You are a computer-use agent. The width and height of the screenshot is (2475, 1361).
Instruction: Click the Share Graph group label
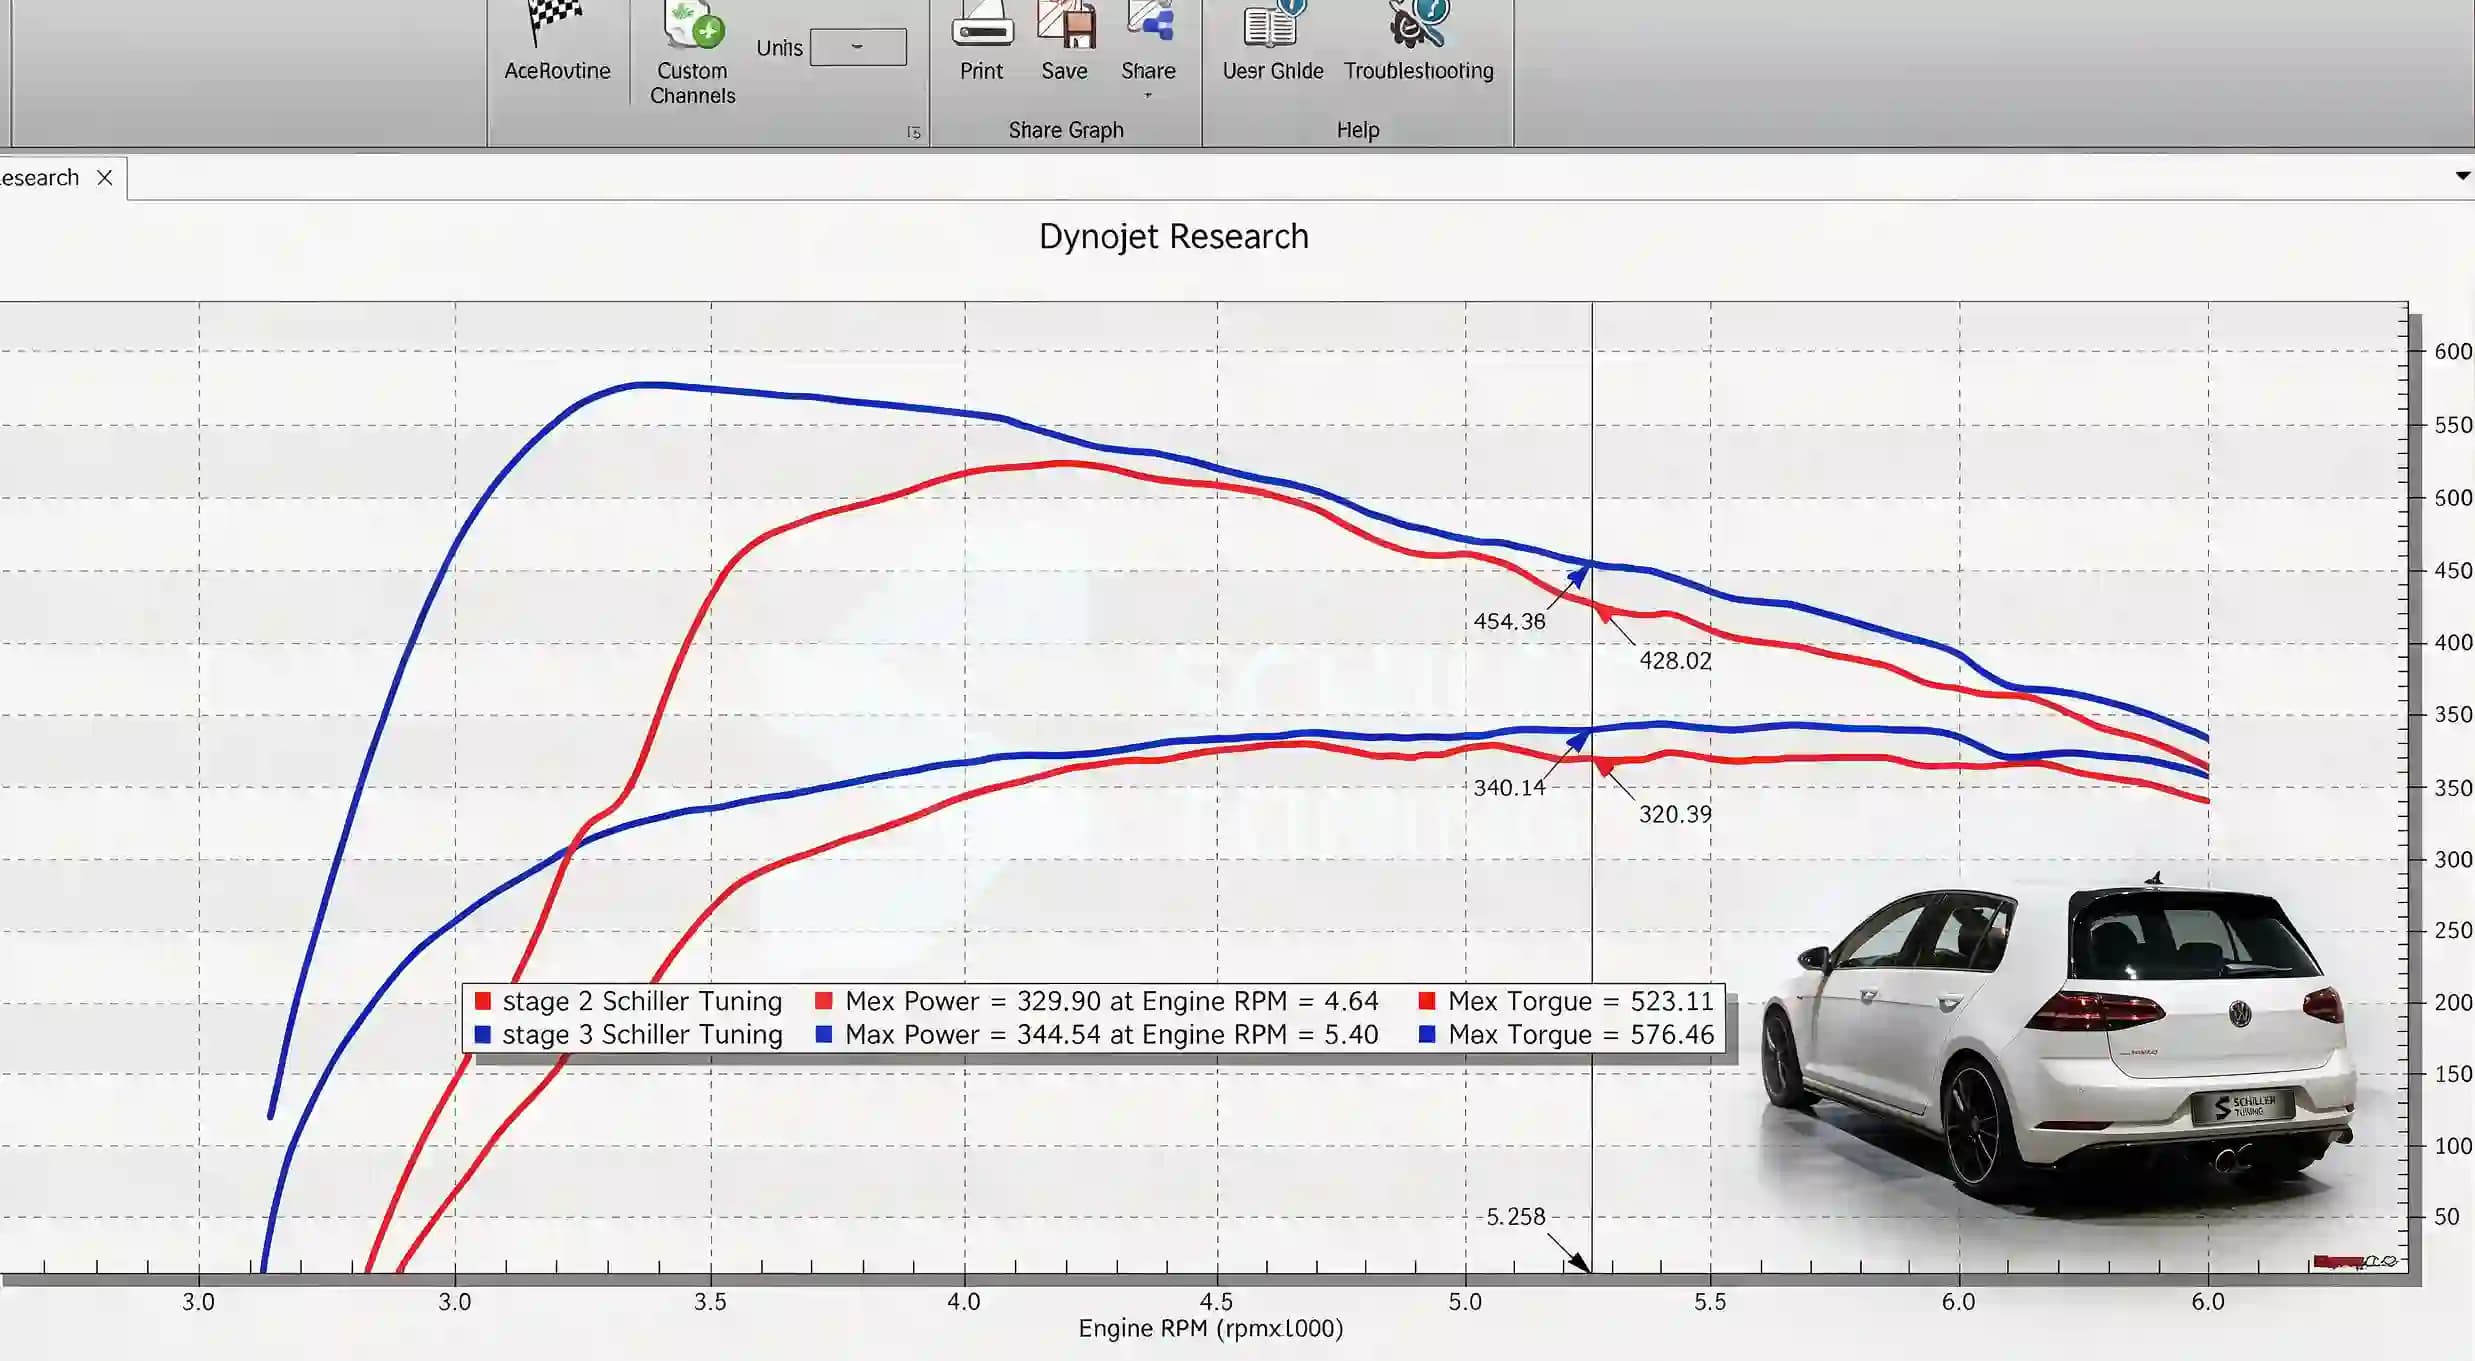pyautogui.click(x=1066, y=130)
